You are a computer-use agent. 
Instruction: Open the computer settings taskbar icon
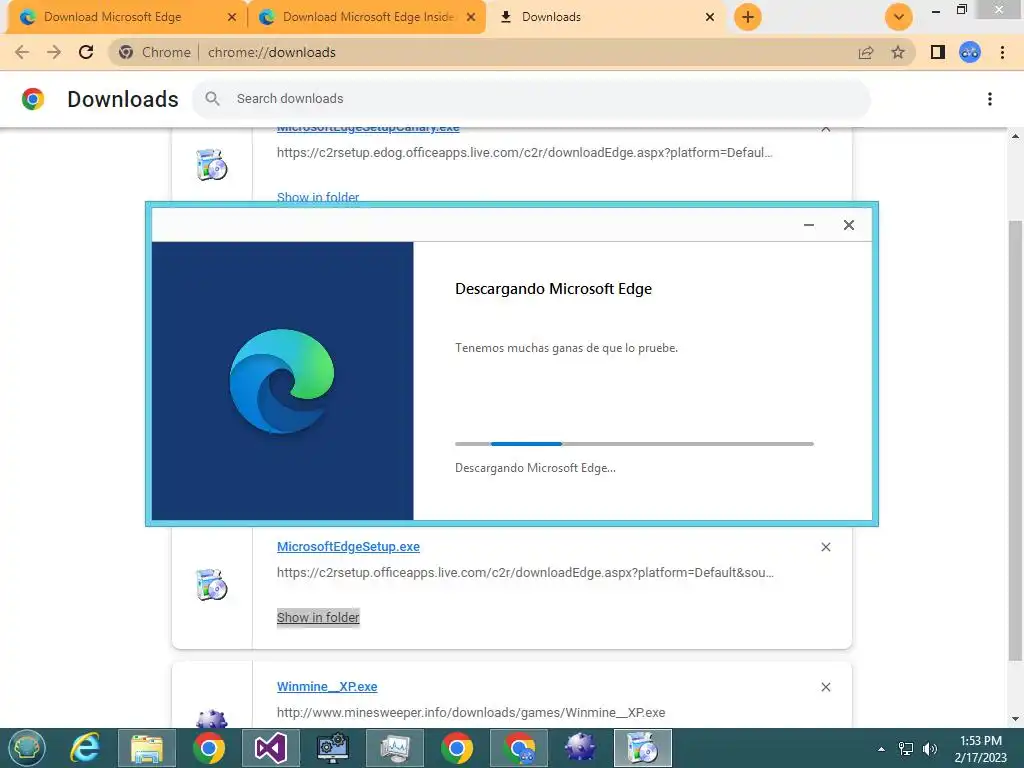pos(333,748)
